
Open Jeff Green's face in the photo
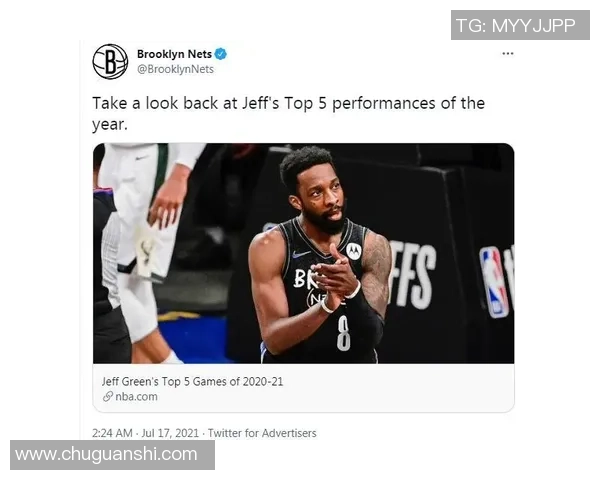click(321, 191)
